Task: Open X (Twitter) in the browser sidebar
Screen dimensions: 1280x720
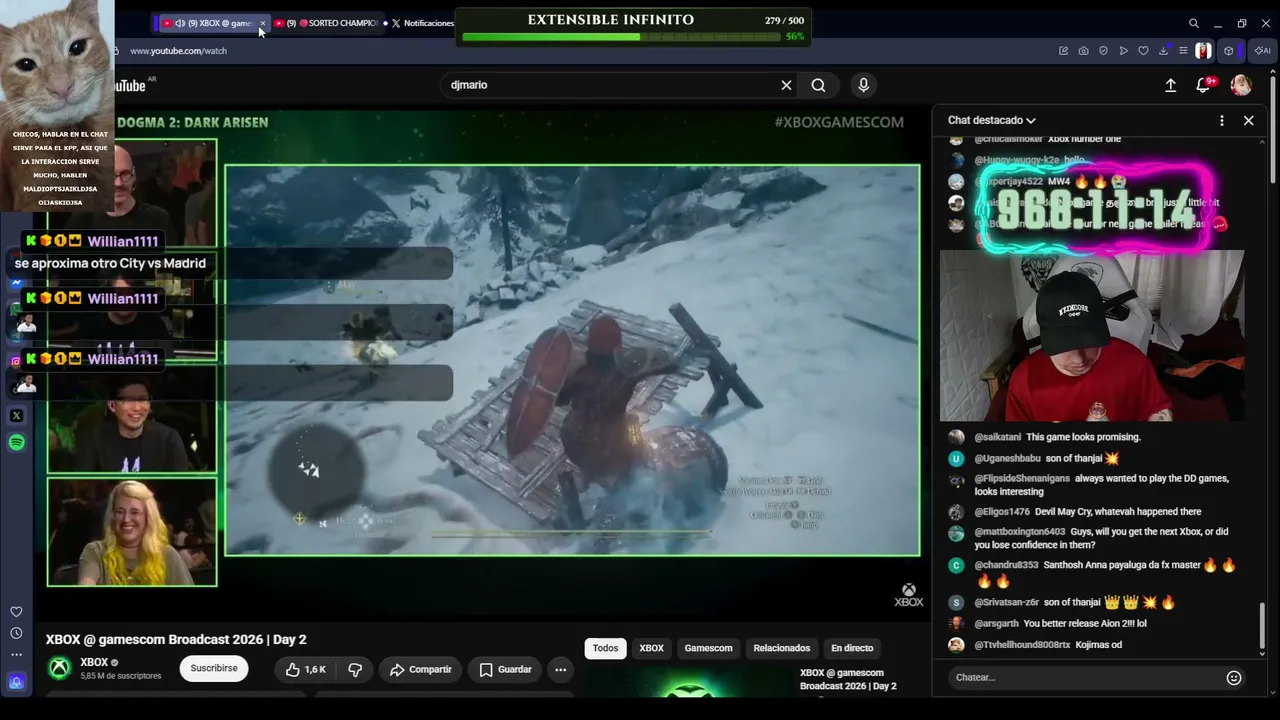Action: coord(16,415)
